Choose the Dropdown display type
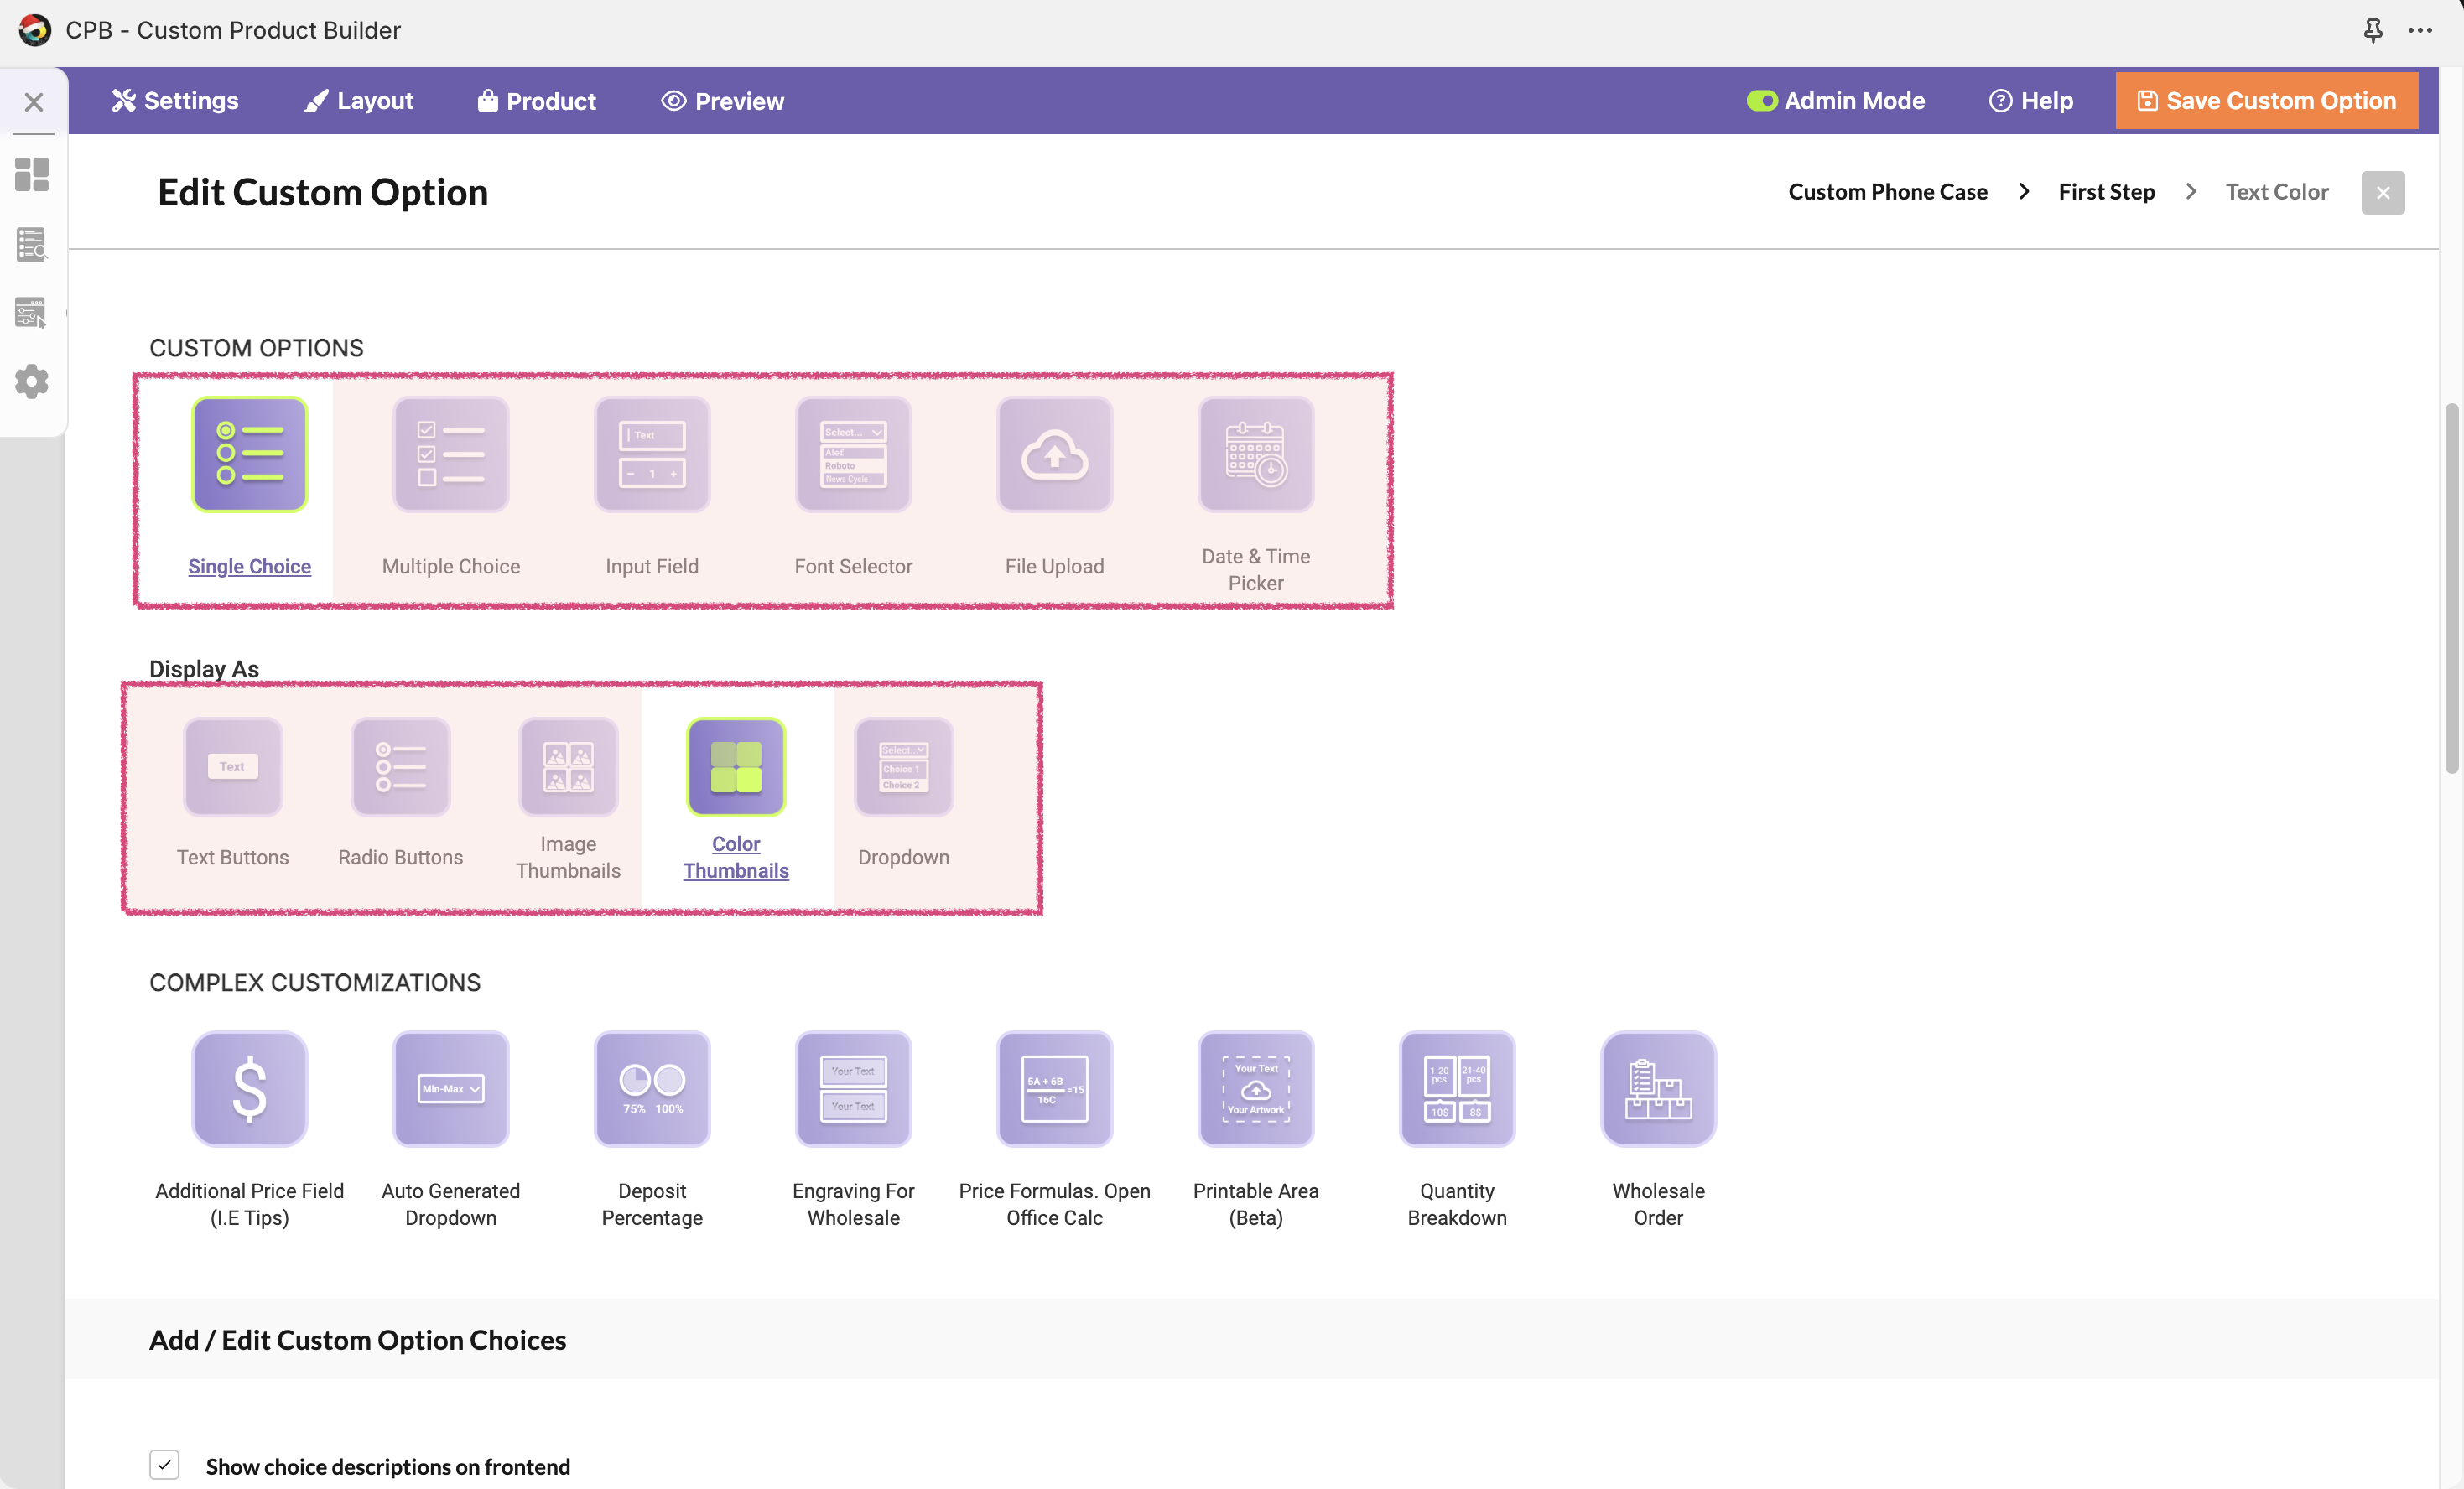The width and height of the screenshot is (2464, 1489). point(903,767)
